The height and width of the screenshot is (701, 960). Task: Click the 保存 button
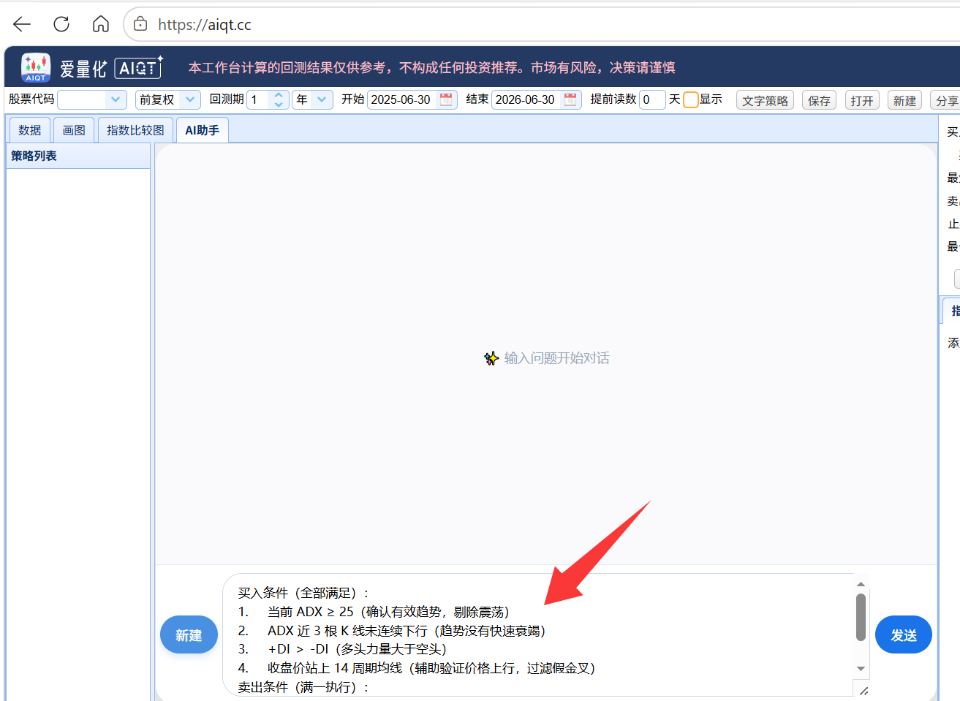(x=819, y=100)
